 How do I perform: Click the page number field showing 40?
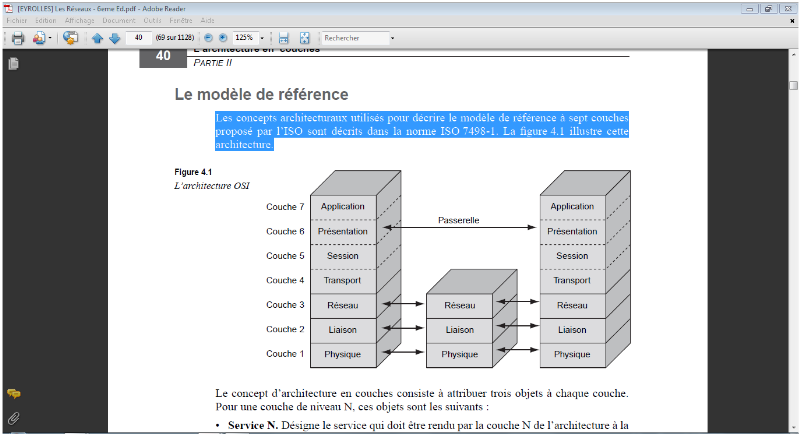point(138,38)
